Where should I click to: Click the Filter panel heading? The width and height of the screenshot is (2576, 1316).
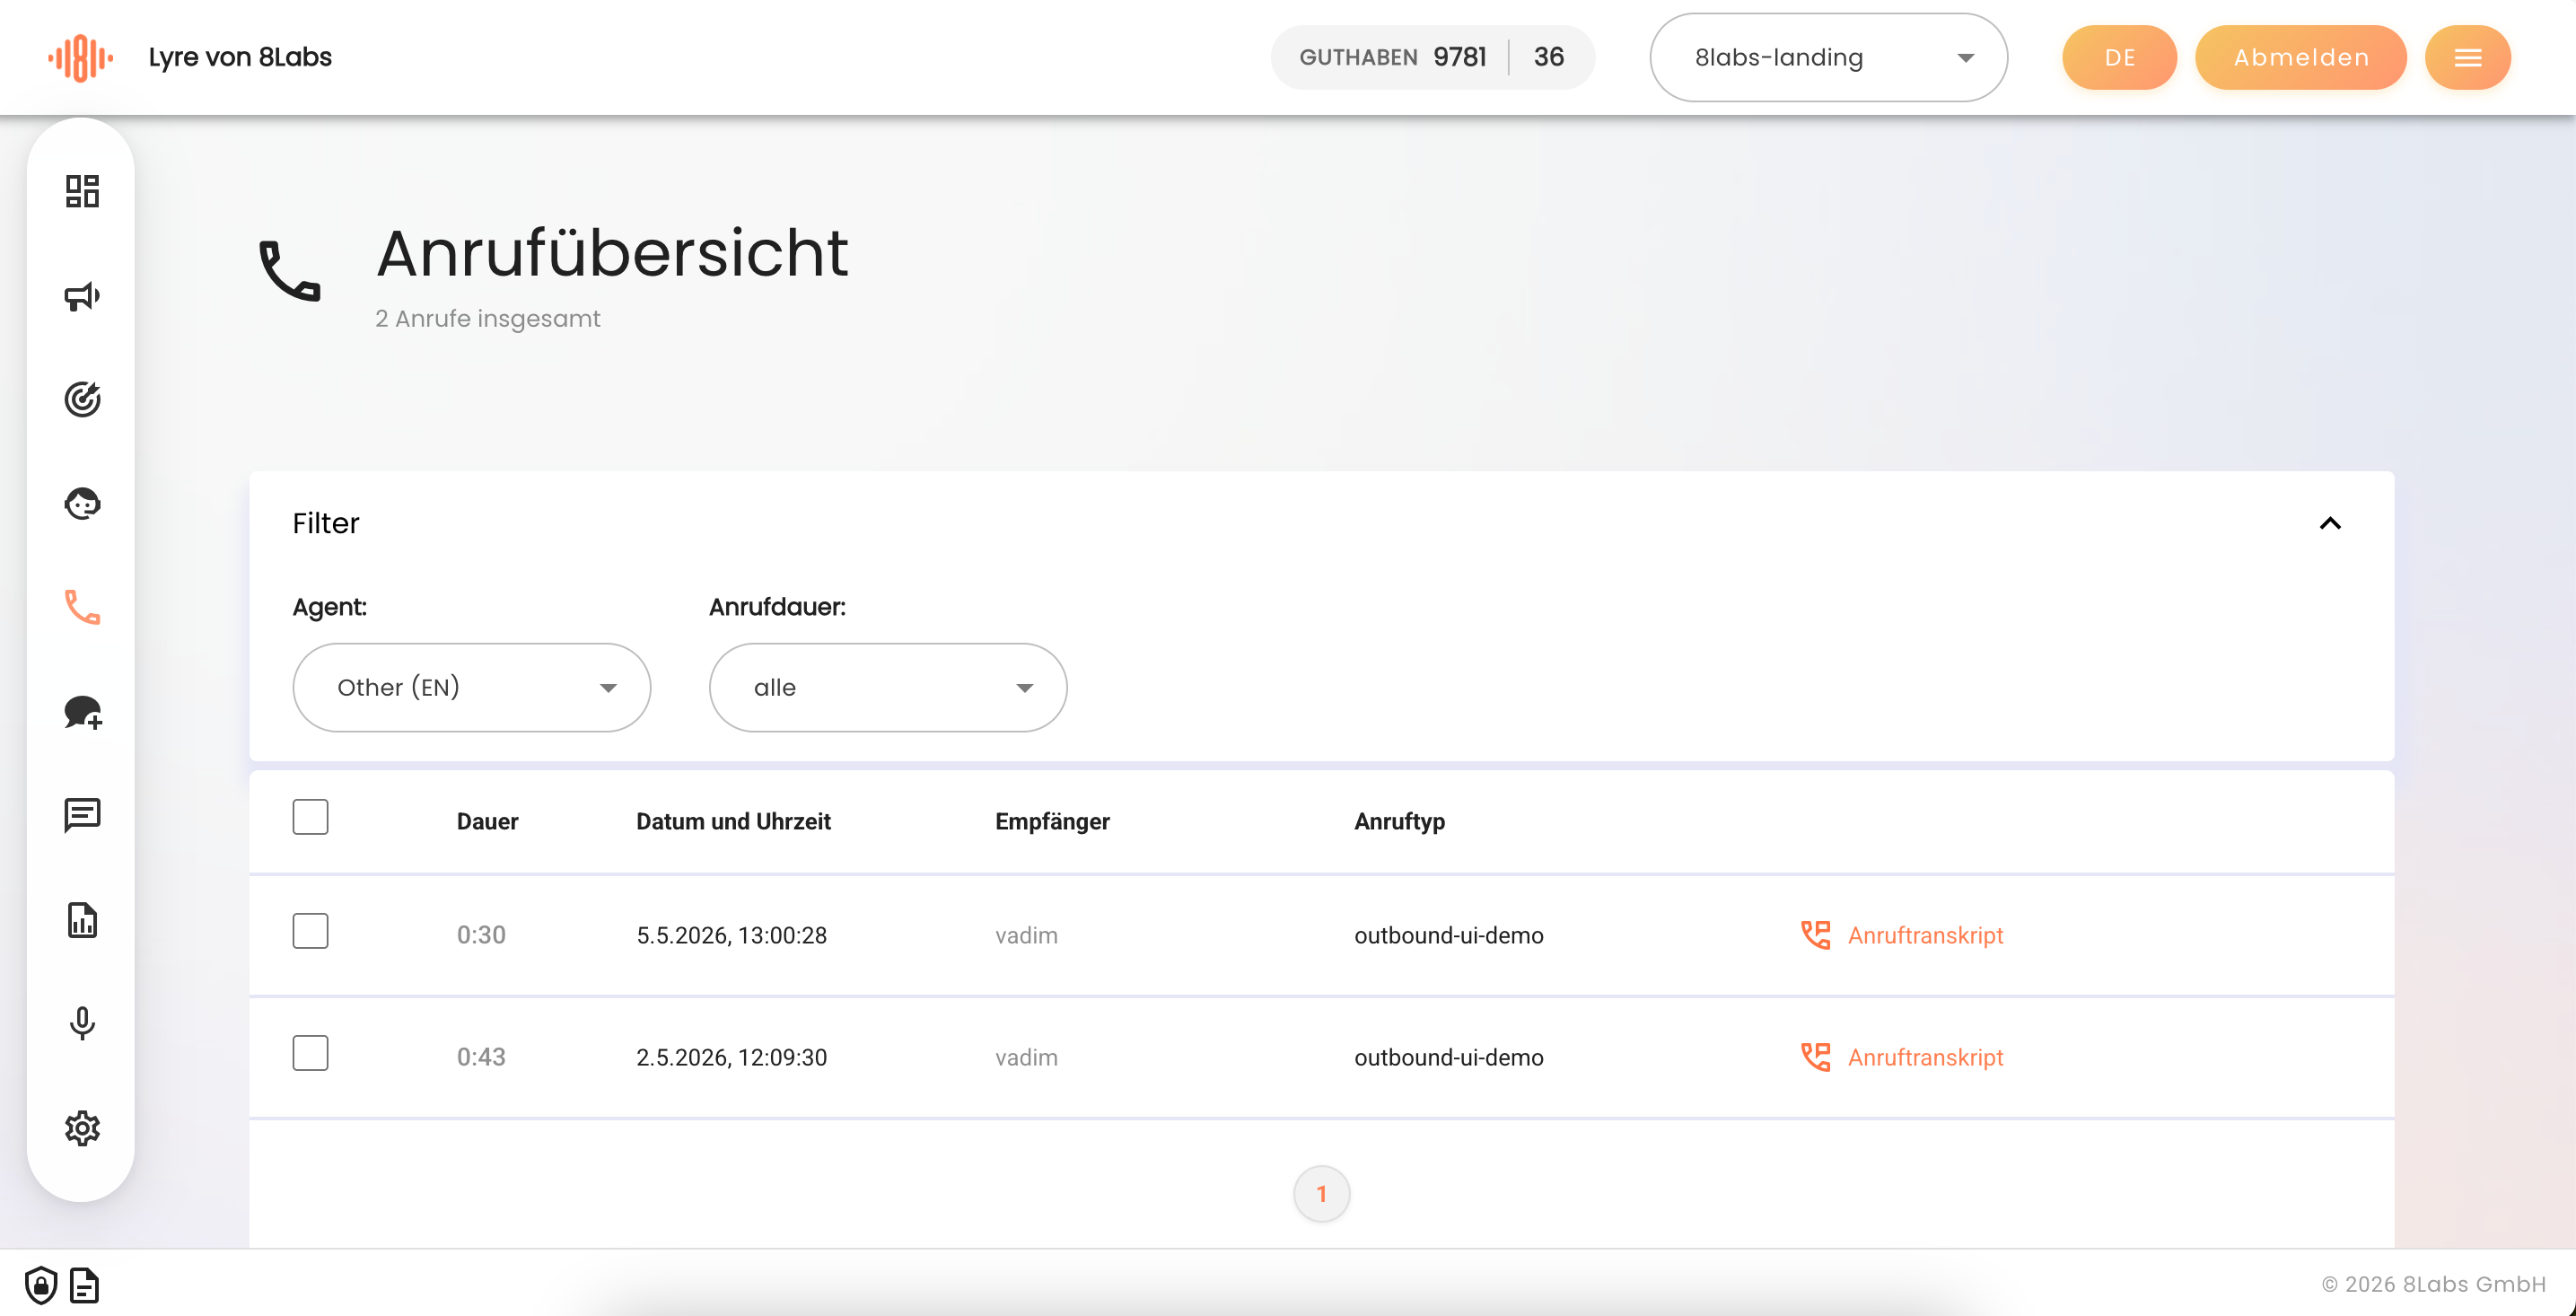326,523
